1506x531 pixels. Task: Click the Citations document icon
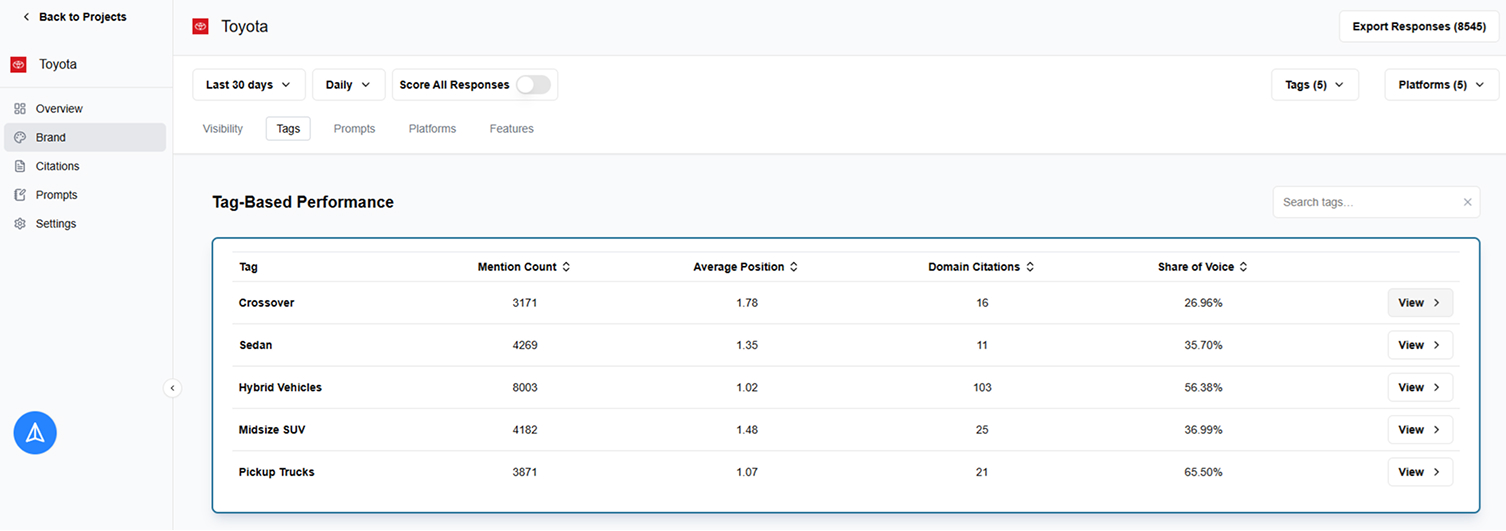point(20,166)
